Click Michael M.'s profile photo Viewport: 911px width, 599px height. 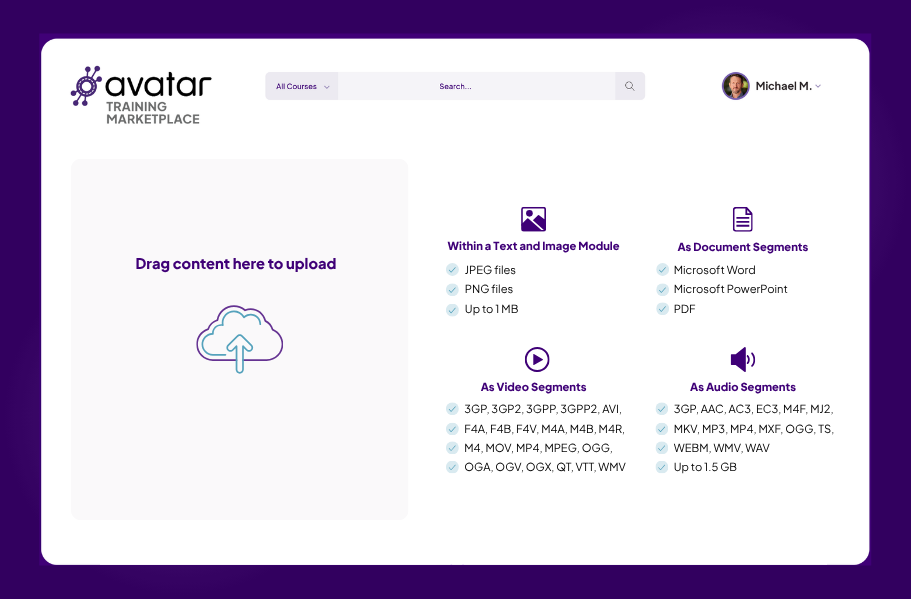click(735, 86)
